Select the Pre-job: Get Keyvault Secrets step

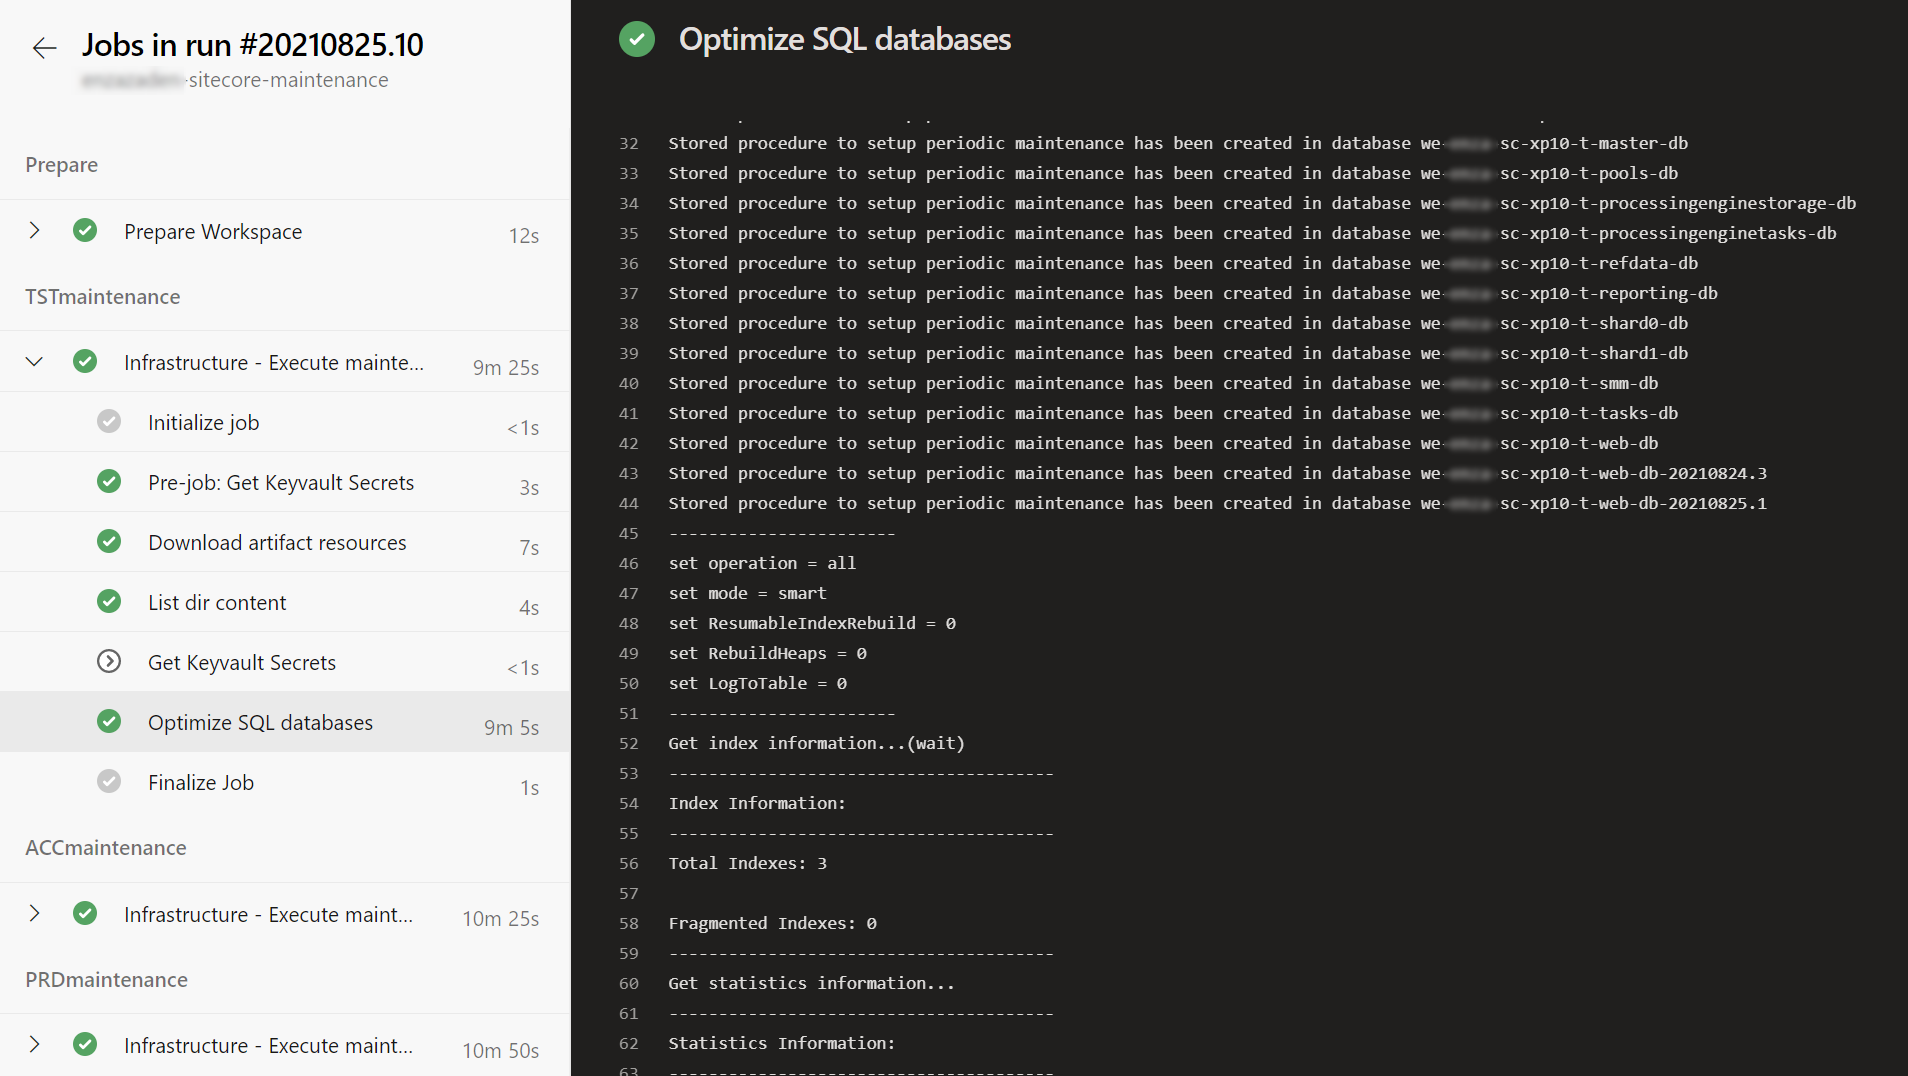(281, 483)
